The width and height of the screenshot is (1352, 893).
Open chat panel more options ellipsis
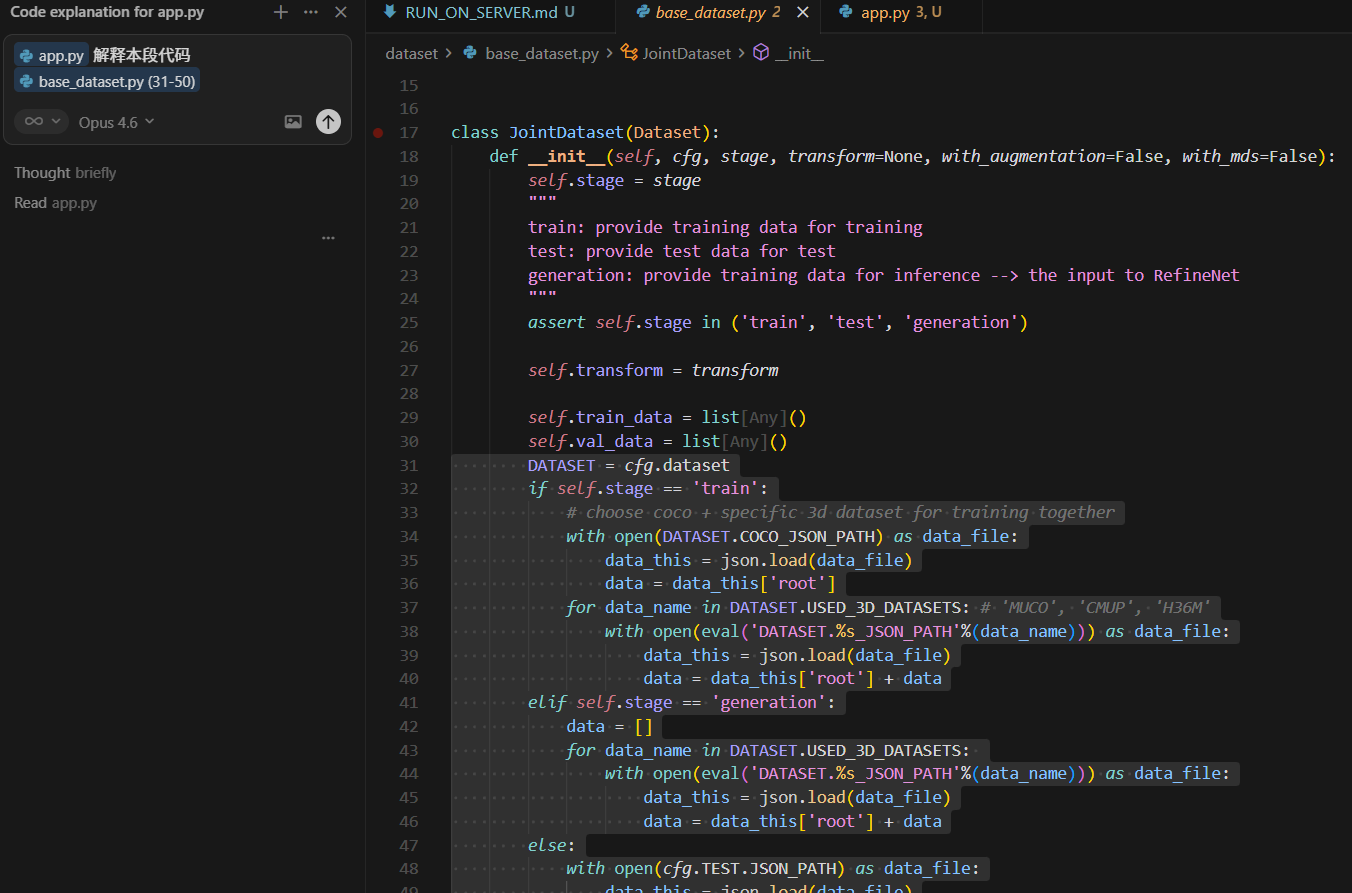pyautogui.click(x=311, y=12)
